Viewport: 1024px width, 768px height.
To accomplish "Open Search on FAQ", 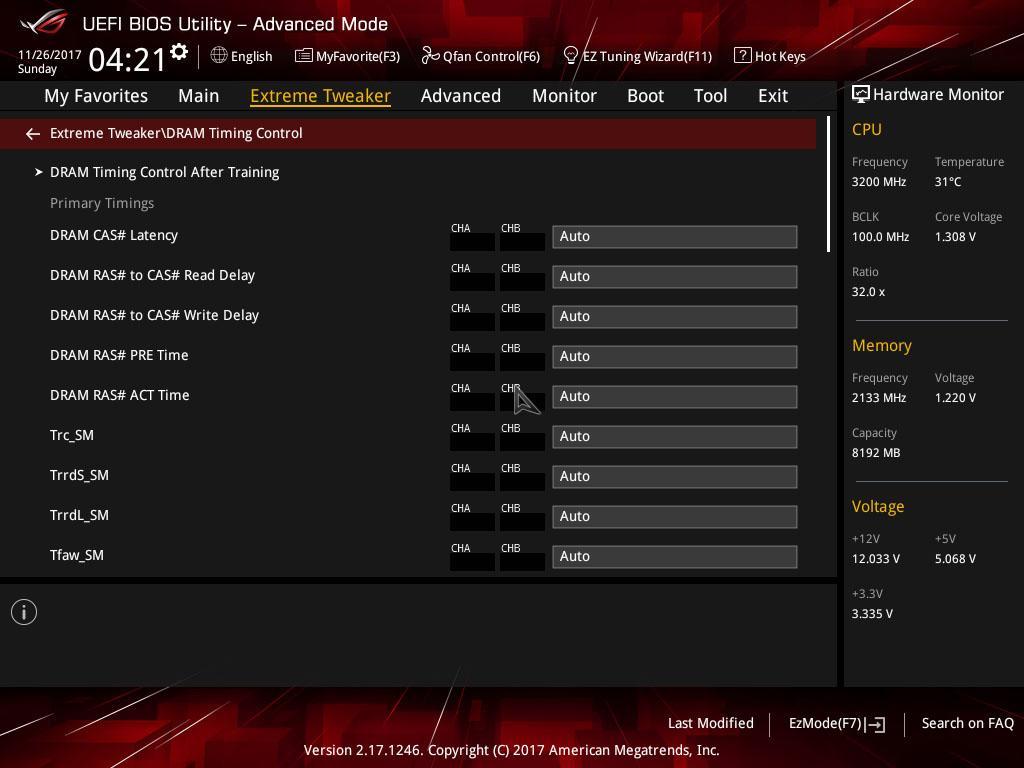I will point(967,723).
